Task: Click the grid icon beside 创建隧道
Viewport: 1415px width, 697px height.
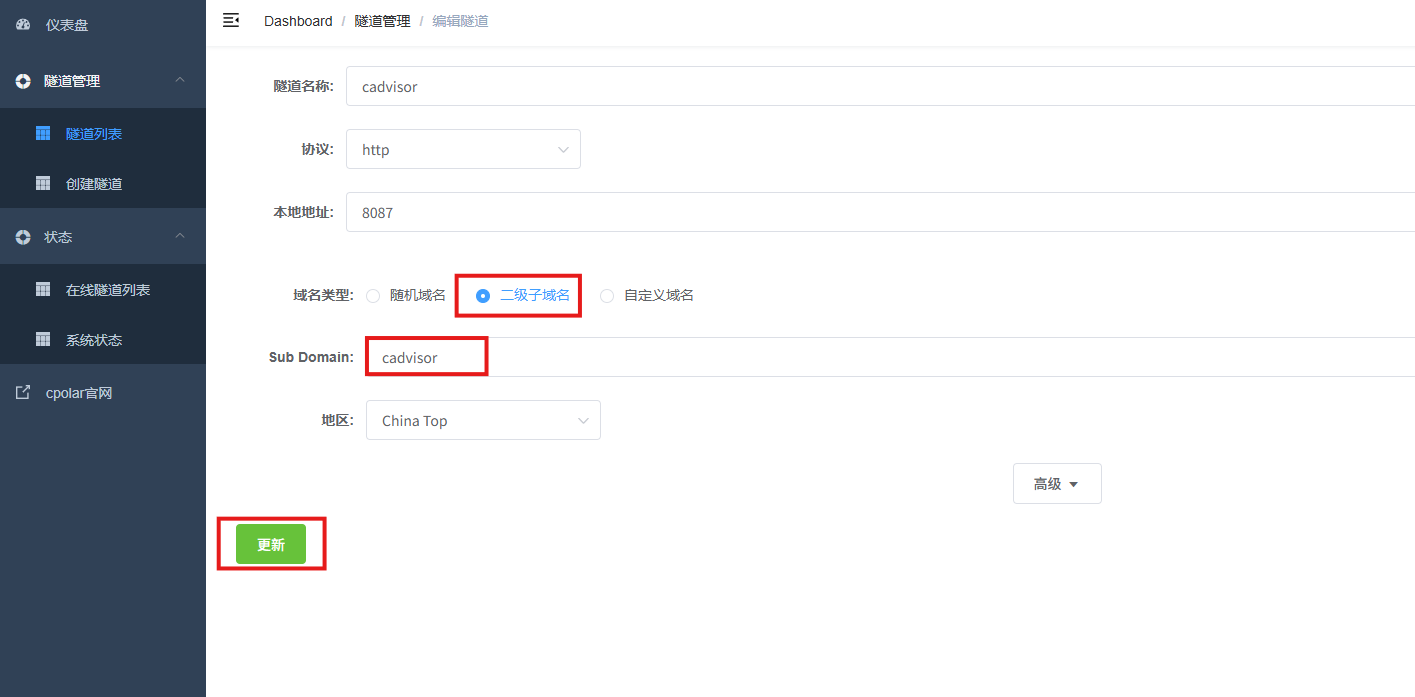Action: [x=43, y=183]
